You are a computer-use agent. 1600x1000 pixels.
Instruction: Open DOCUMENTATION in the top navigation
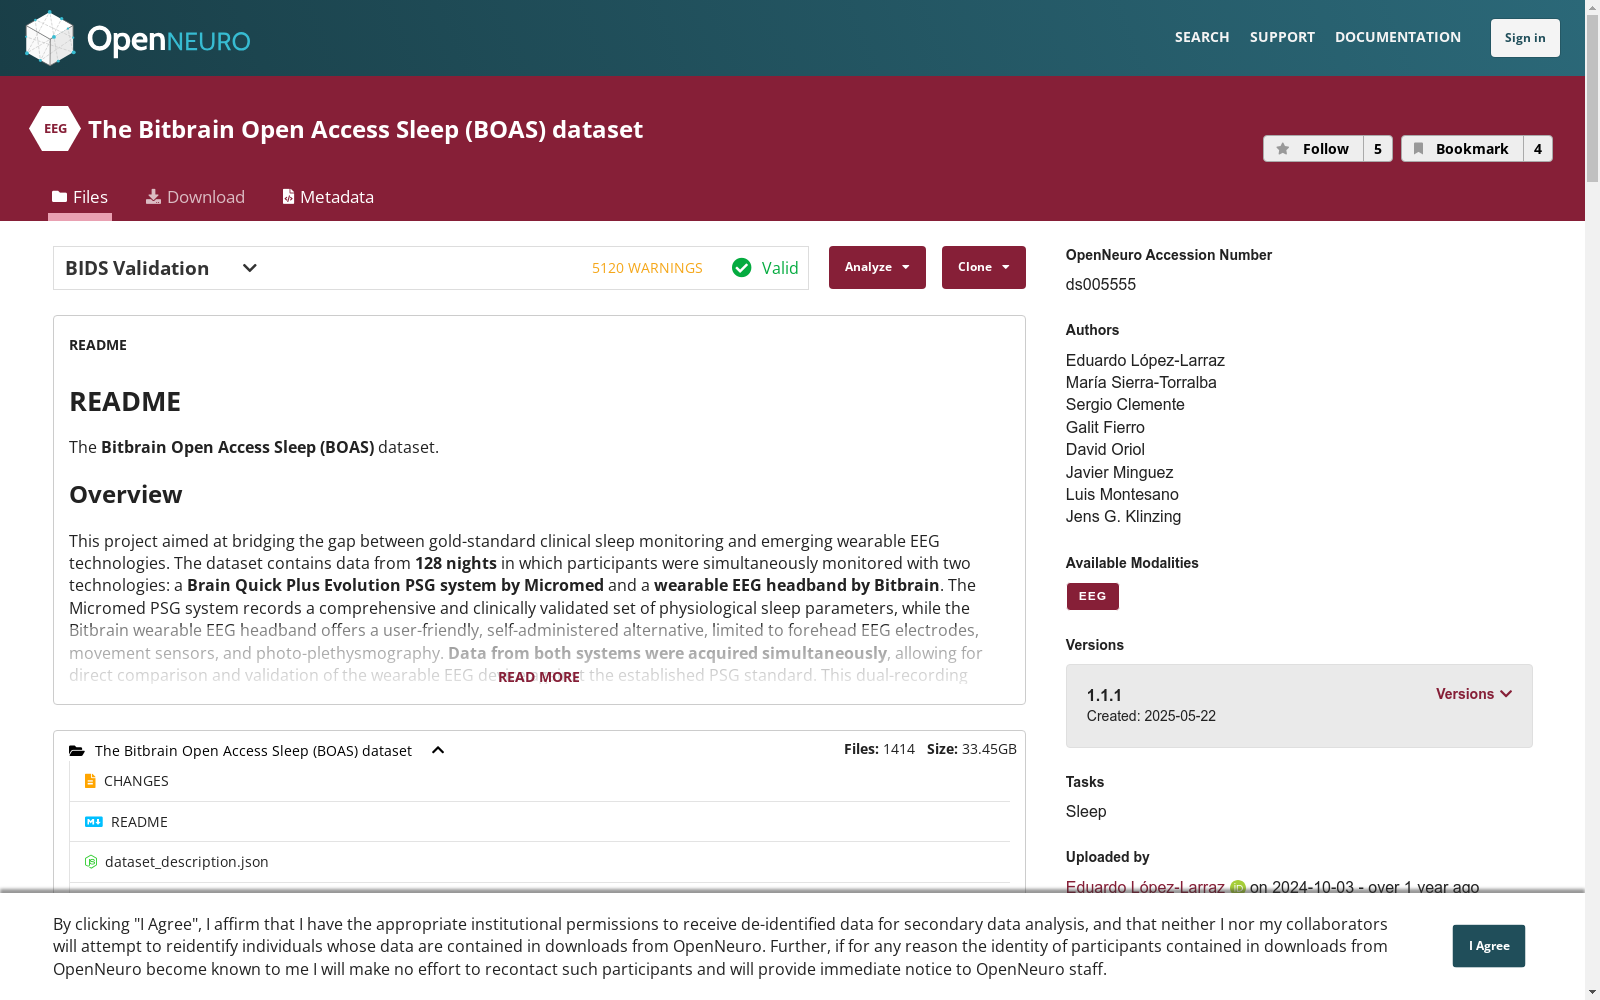tap(1398, 37)
